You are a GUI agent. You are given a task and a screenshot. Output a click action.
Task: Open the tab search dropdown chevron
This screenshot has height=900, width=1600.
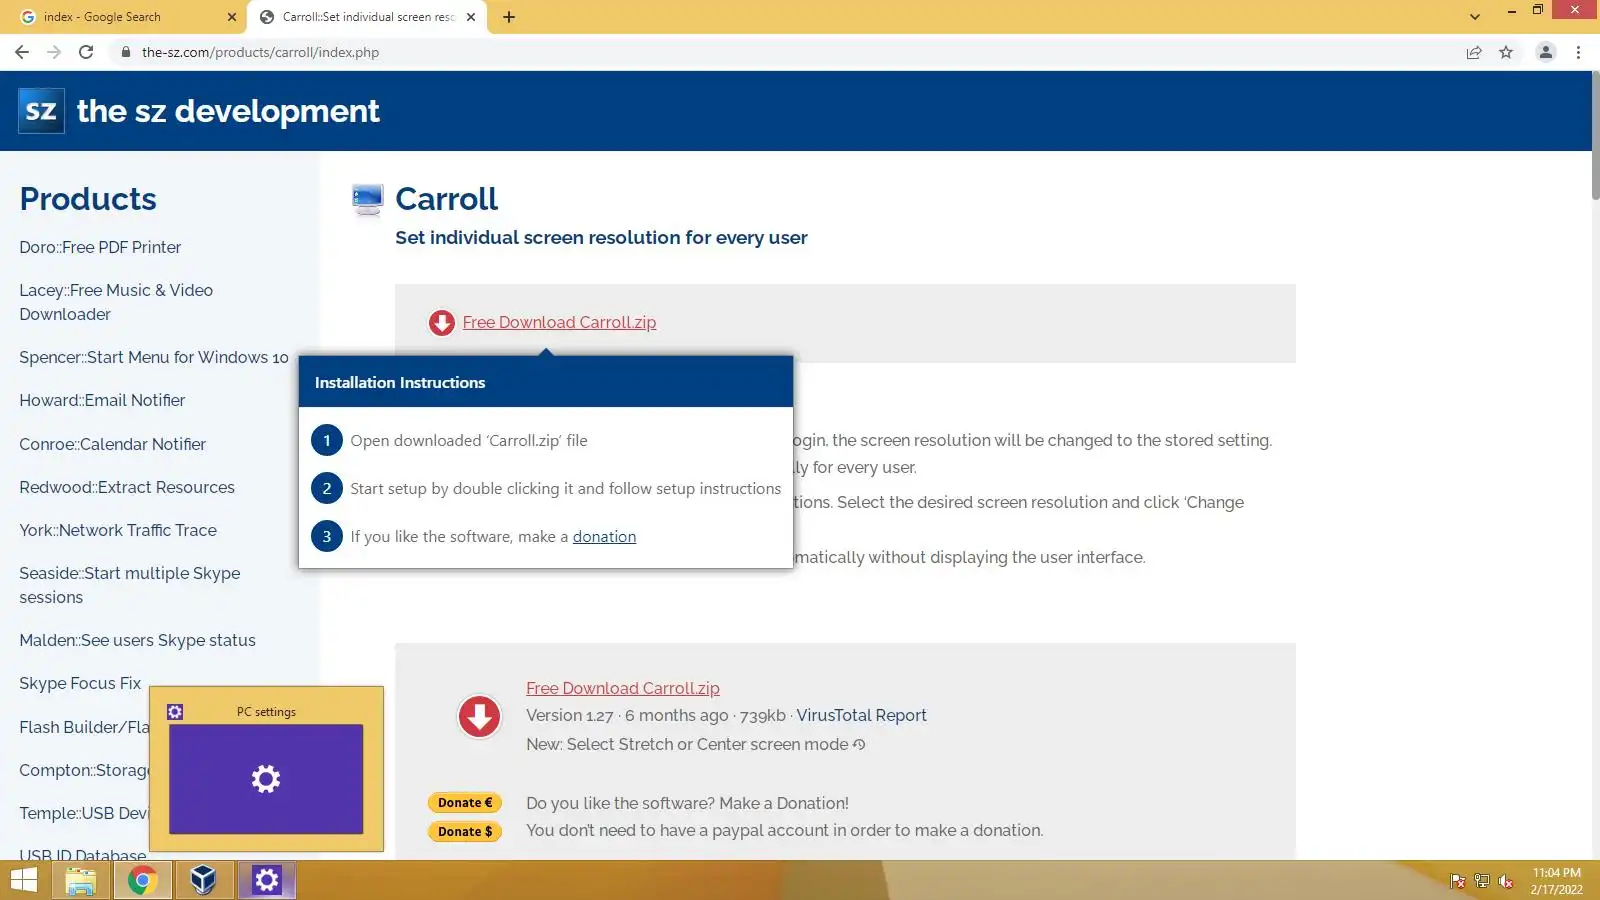(1474, 17)
